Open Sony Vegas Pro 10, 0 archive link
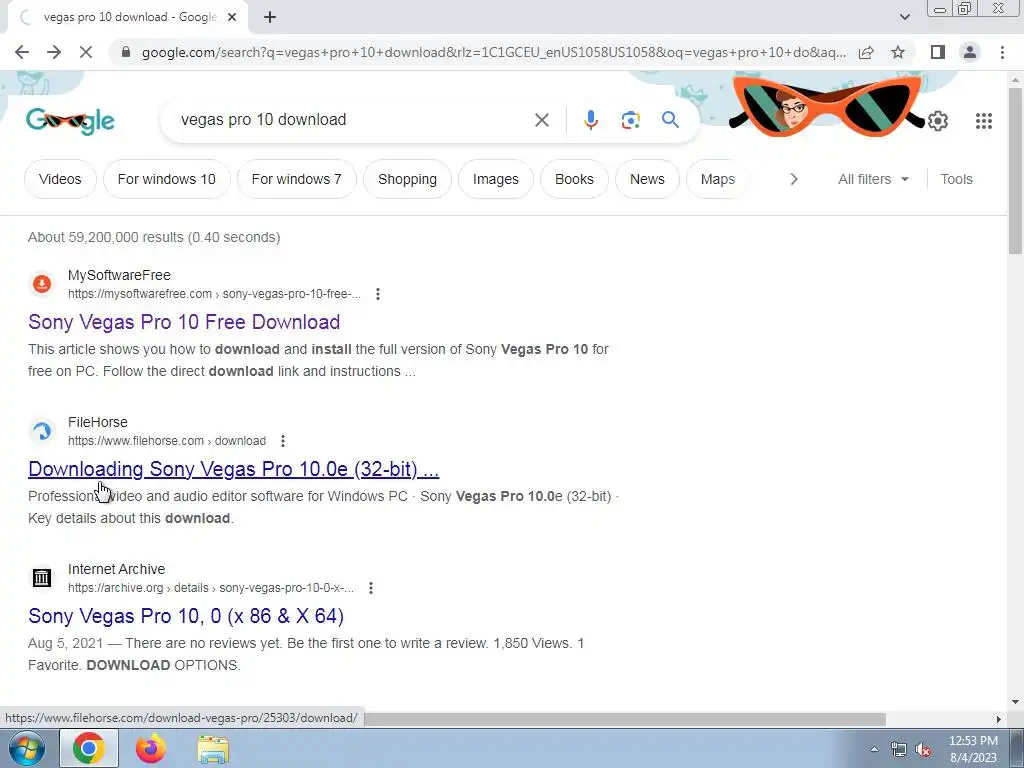The width and height of the screenshot is (1024, 768). [186, 616]
